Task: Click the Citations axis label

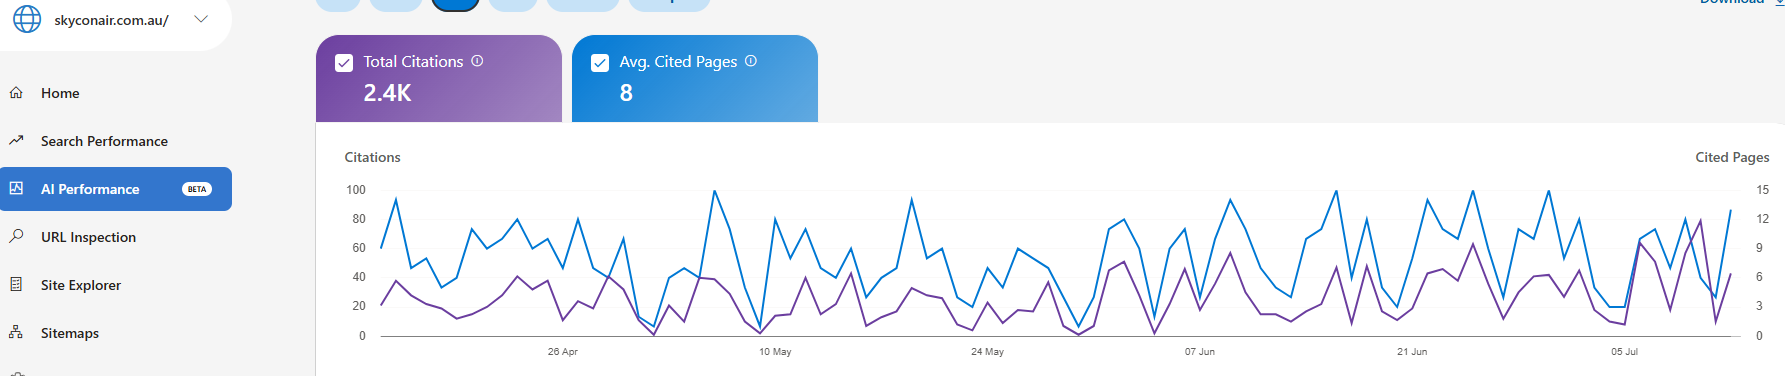Action: 372,157
